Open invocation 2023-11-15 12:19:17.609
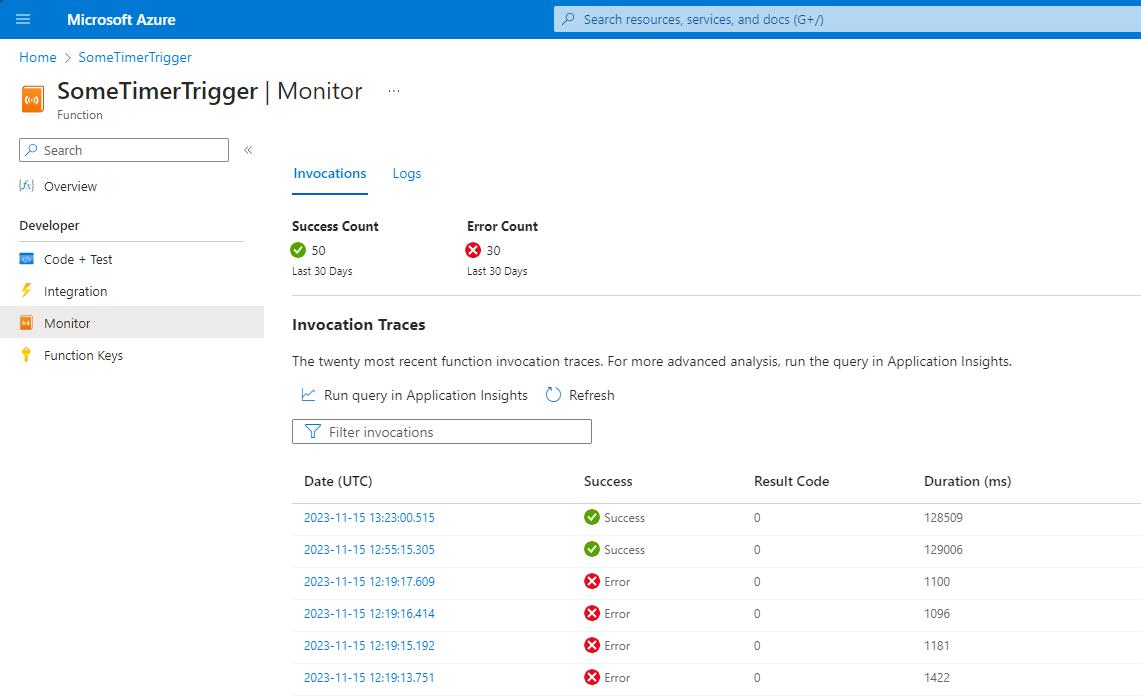 click(x=369, y=582)
